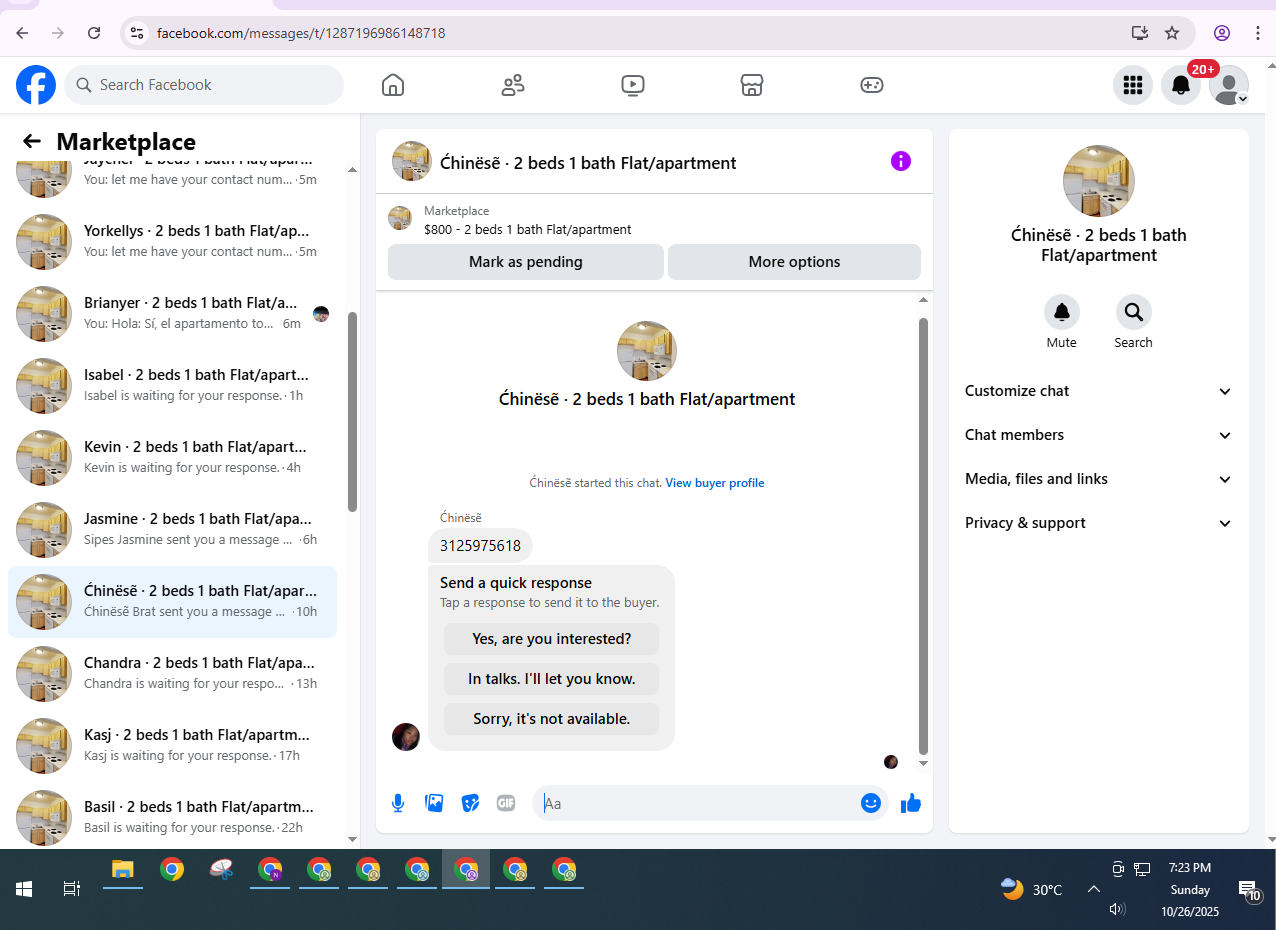1276x930 pixels.
Task: Send quick response Yes, are you interested?
Action: tap(552, 639)
